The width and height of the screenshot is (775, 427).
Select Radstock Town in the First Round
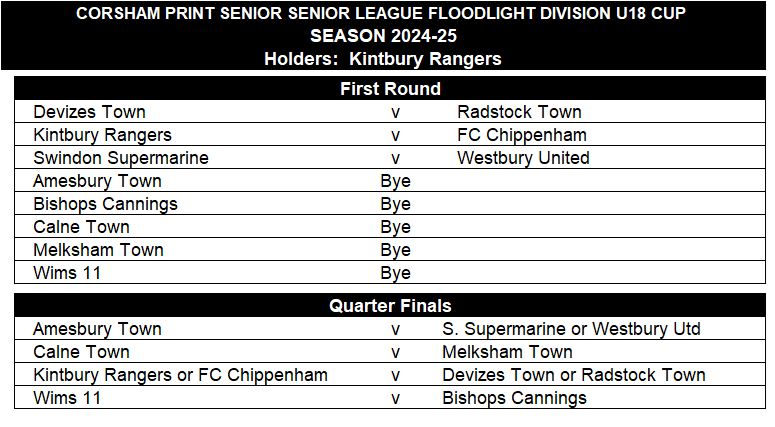(x=519, y=112)
